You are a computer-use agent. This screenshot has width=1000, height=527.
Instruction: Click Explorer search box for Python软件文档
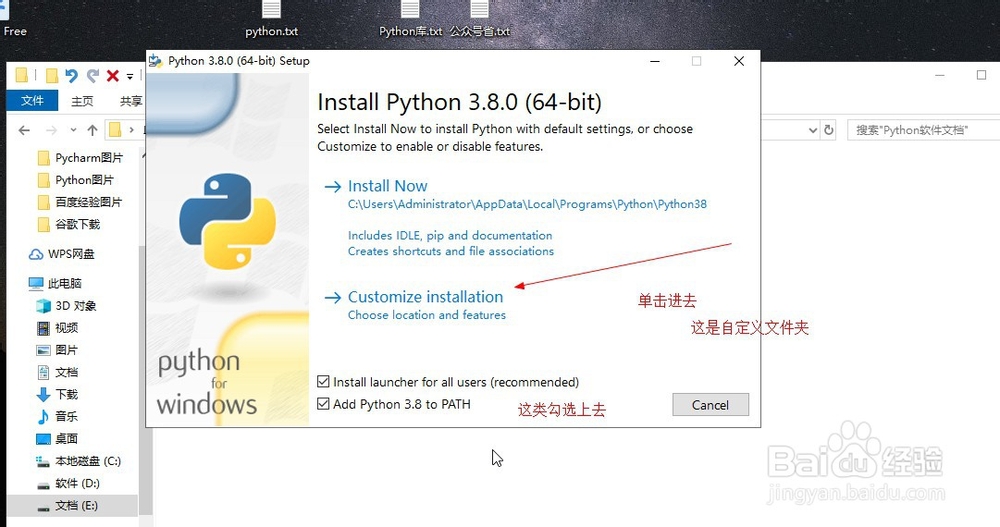pos(923,130)
